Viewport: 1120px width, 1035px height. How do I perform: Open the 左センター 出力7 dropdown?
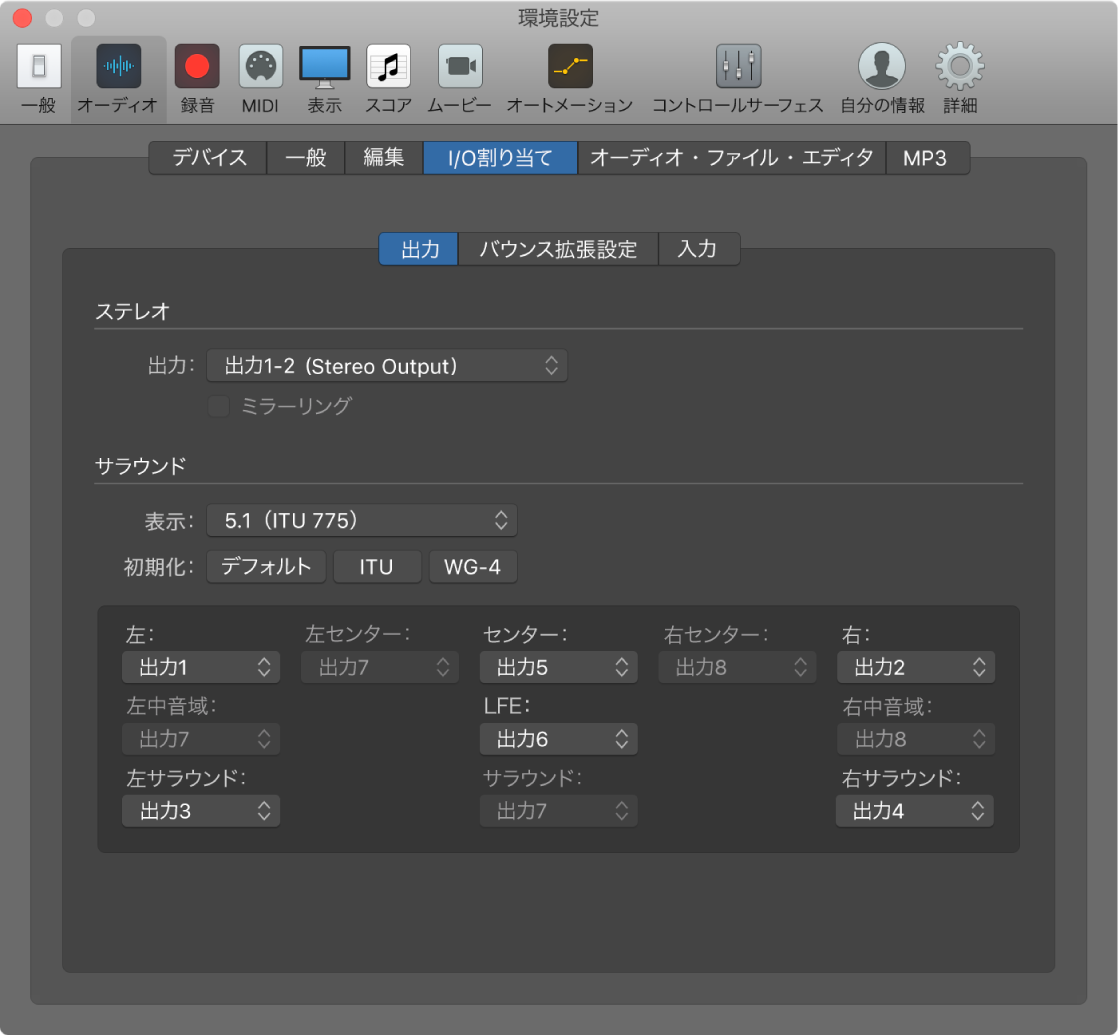coord(380,667)
